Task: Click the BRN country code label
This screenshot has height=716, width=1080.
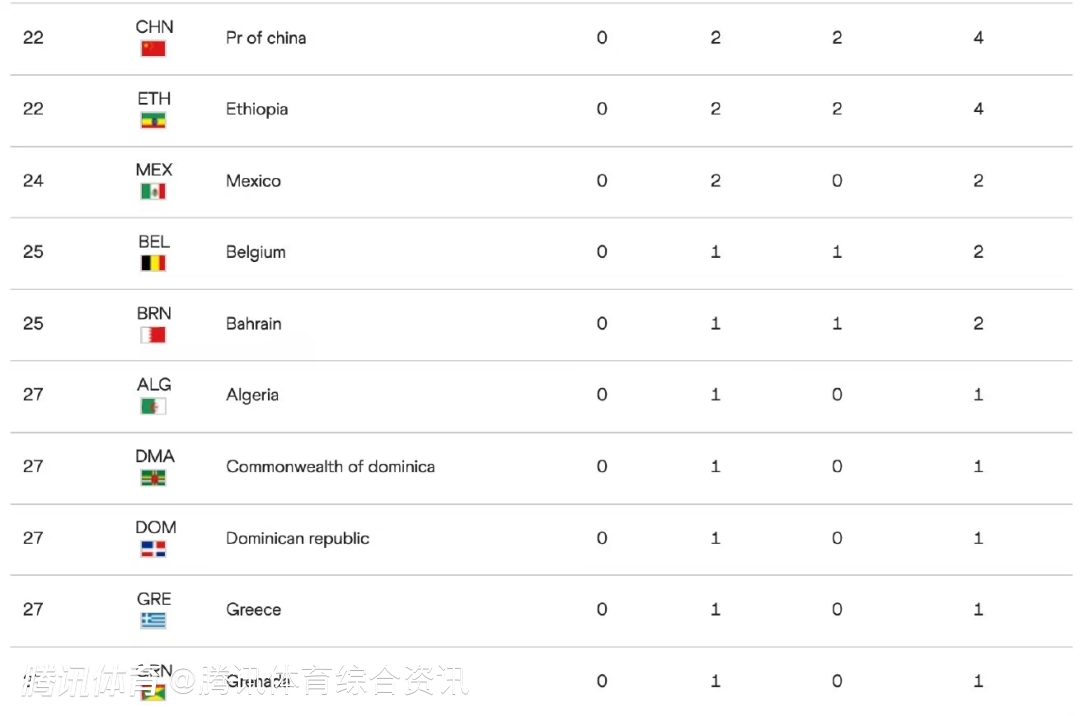Action: tap(154, 313)
